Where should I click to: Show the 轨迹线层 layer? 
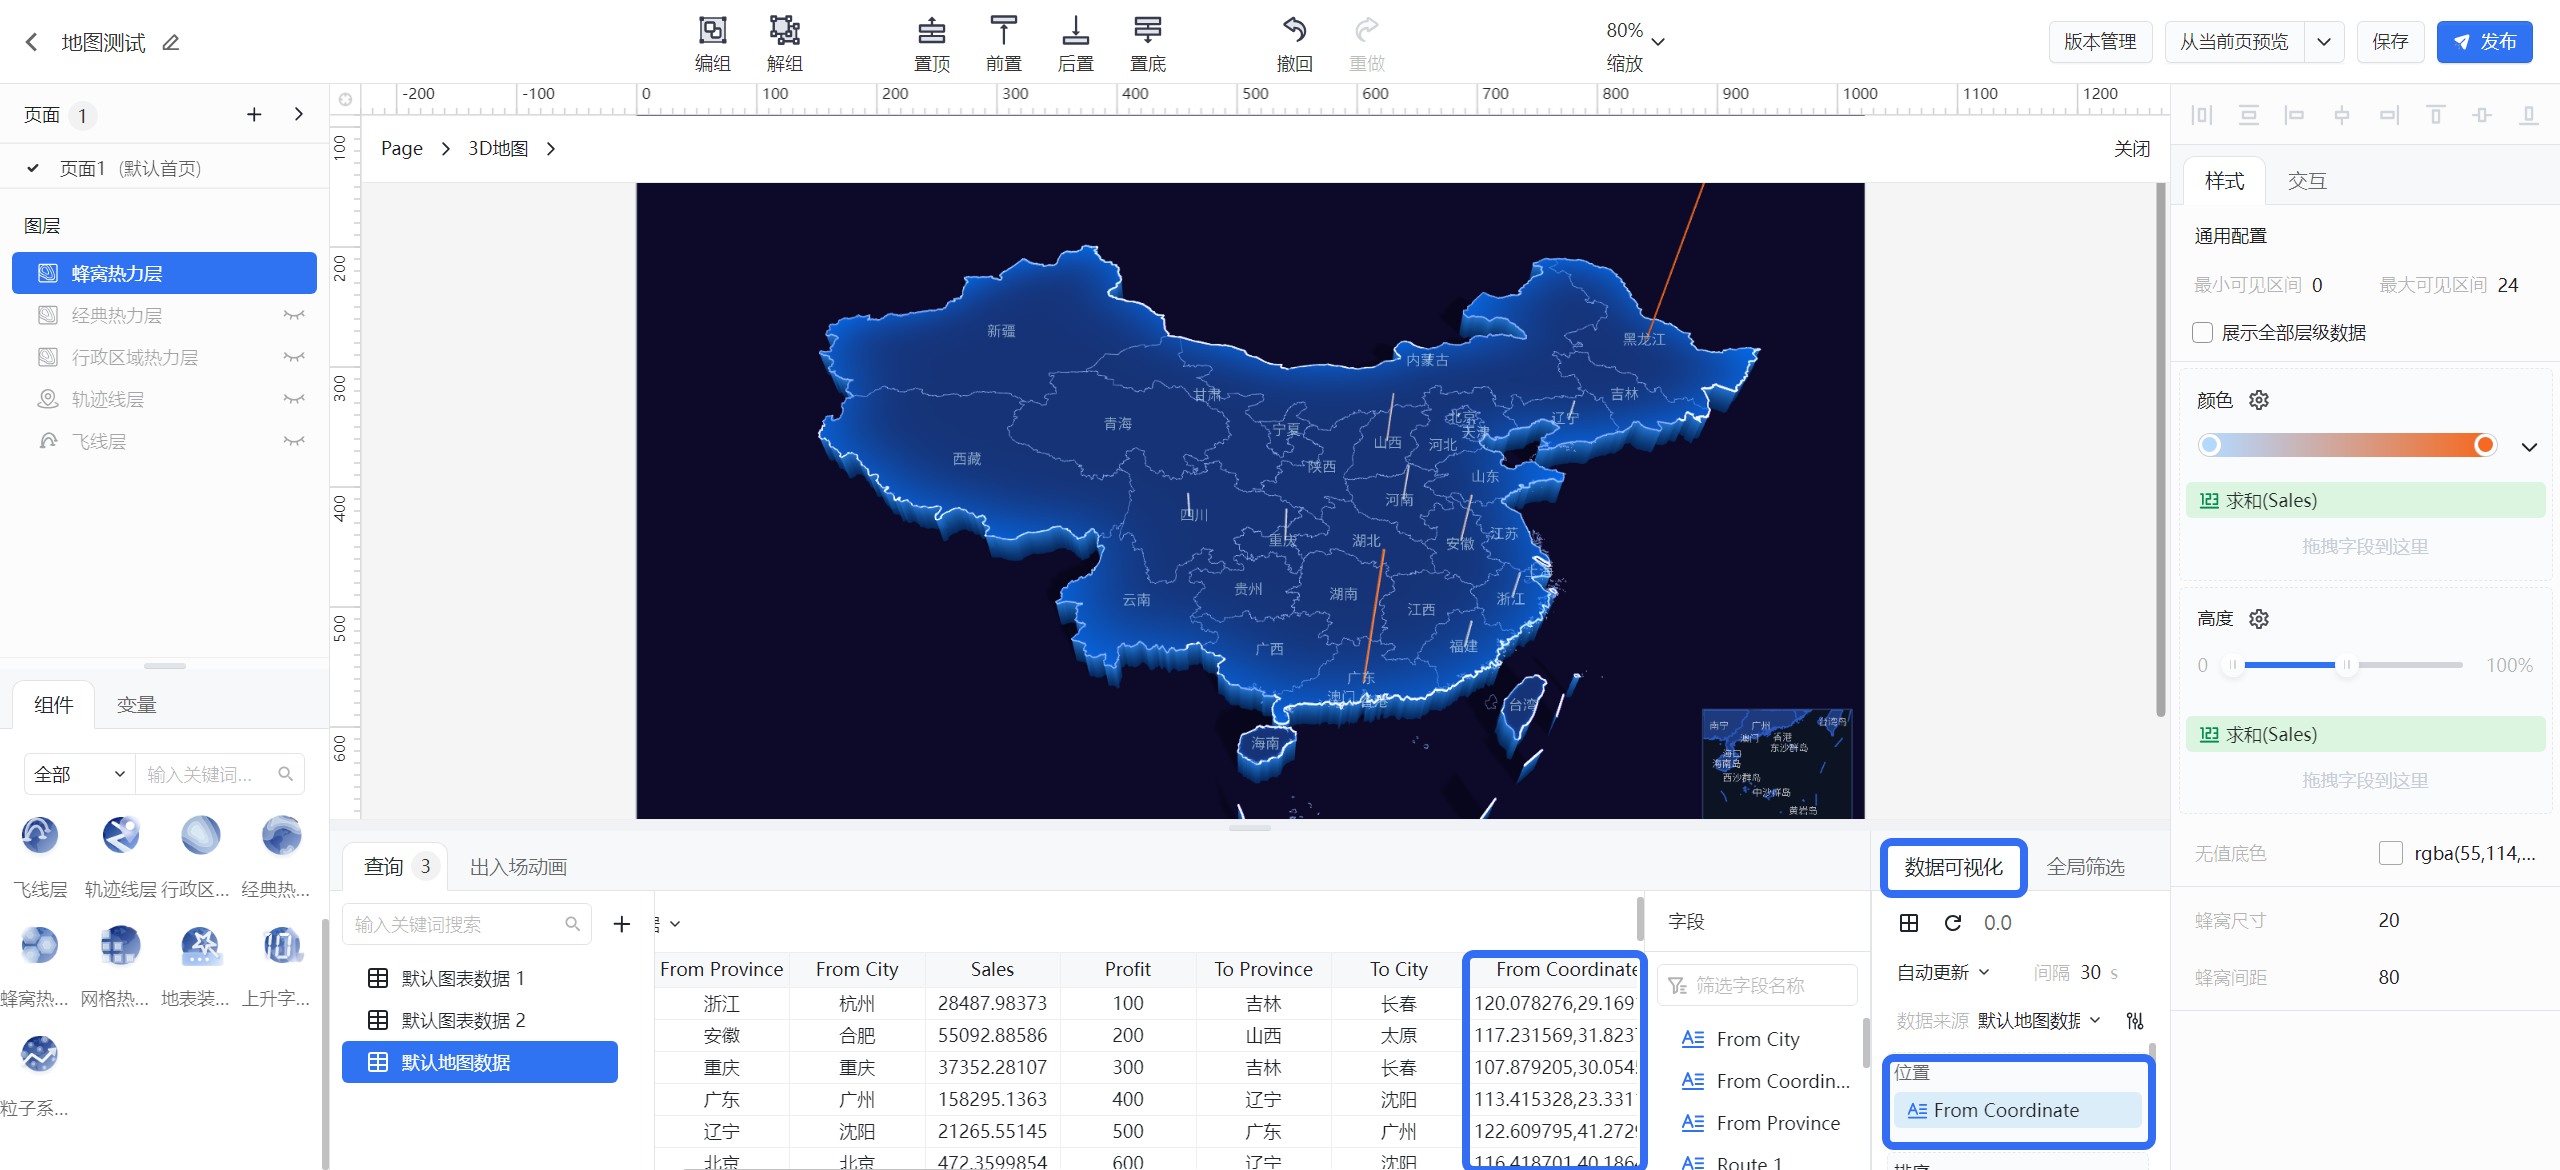coord(293,399)
